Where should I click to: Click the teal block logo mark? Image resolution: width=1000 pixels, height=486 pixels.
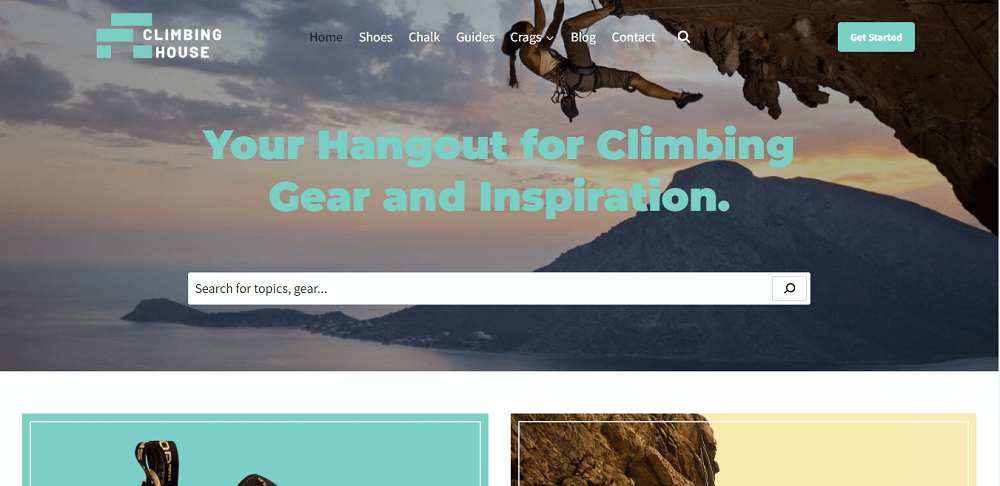[124, 36]
